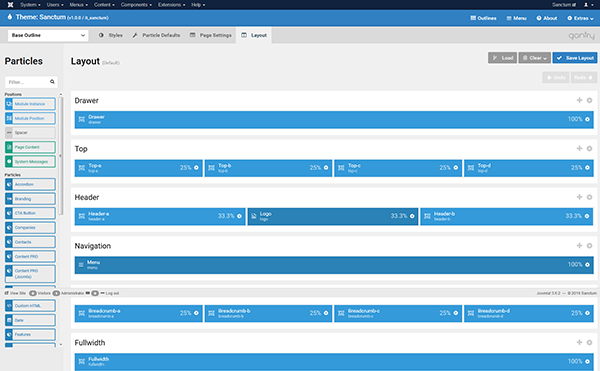Open settings of Logo particle
The width and height of the screenshot is (600, 371).
click(412, 216)
